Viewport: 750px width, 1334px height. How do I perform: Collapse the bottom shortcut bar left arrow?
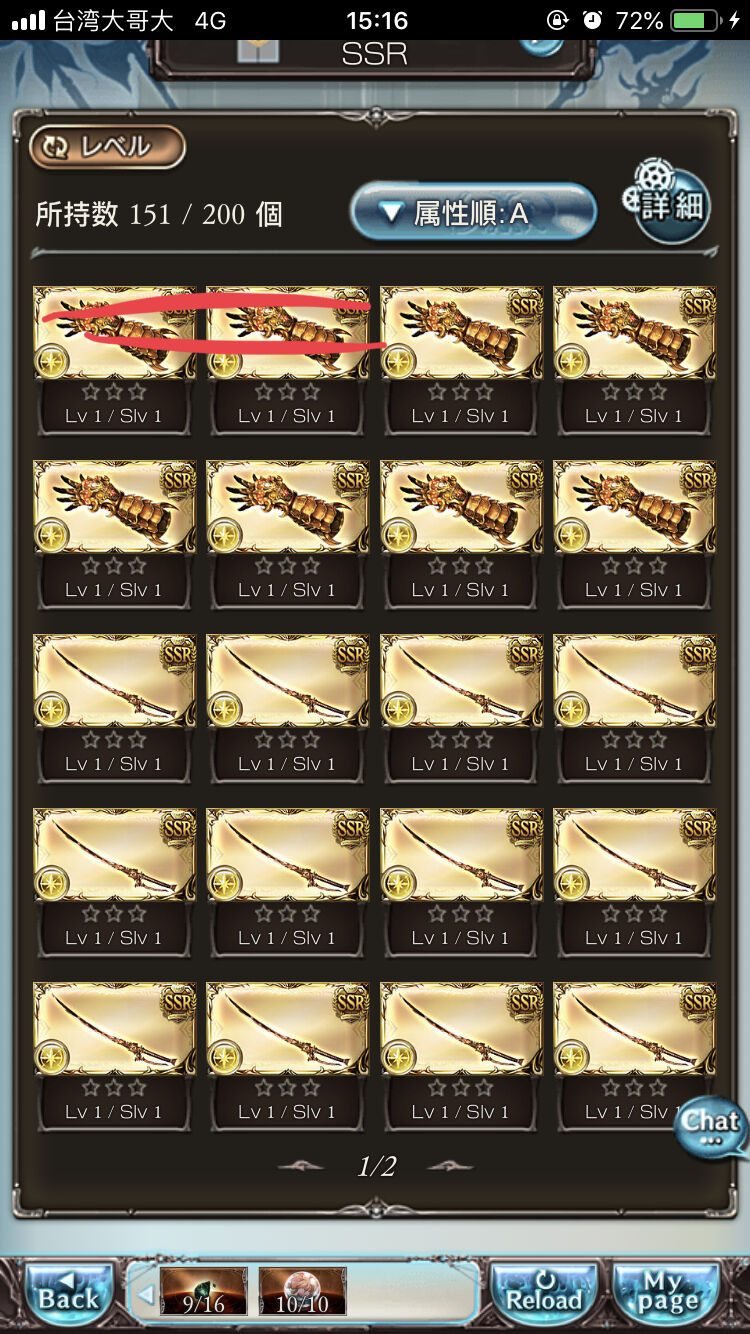click(x=146, y=1295)
